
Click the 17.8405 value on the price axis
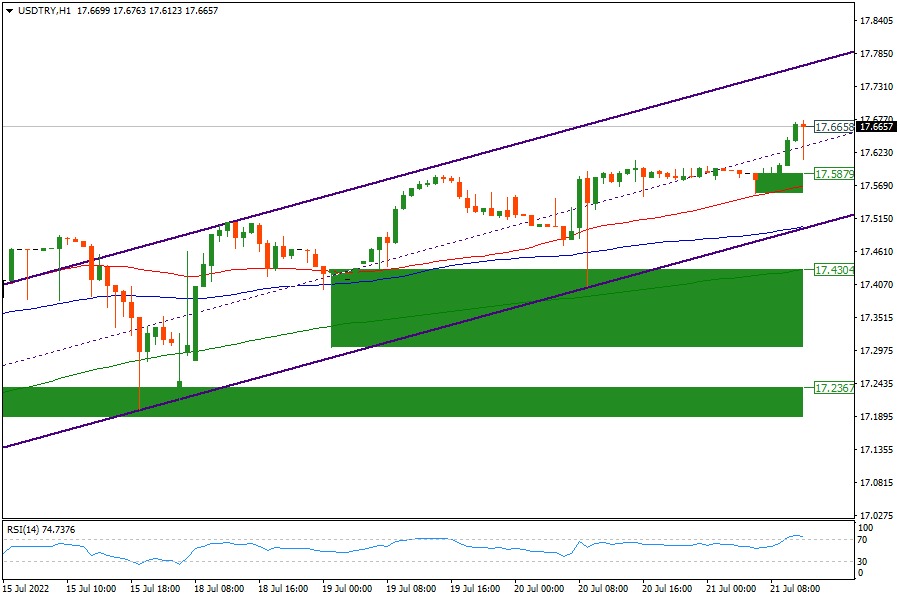click(877, 20)
